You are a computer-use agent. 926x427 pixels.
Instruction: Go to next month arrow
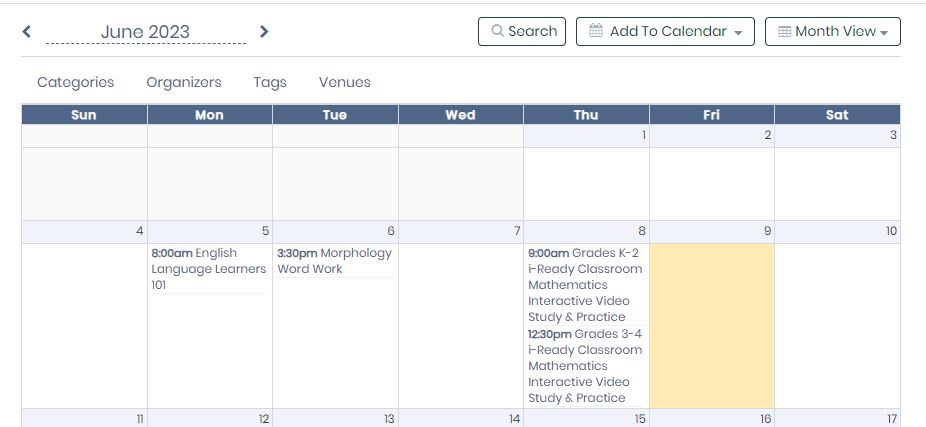click(x=264, y=31)
